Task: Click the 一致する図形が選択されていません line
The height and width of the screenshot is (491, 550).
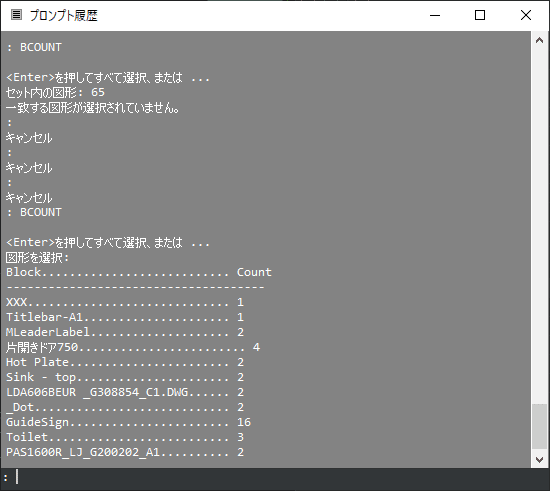Action: [93, 107]
